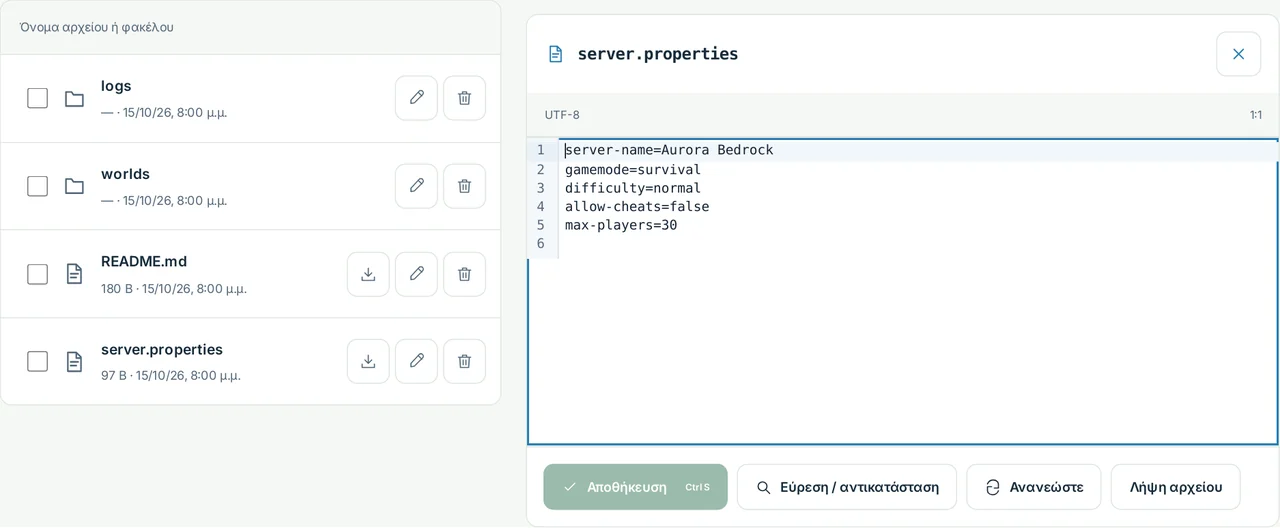Select the logs folder checkbox

coord(37,98)
